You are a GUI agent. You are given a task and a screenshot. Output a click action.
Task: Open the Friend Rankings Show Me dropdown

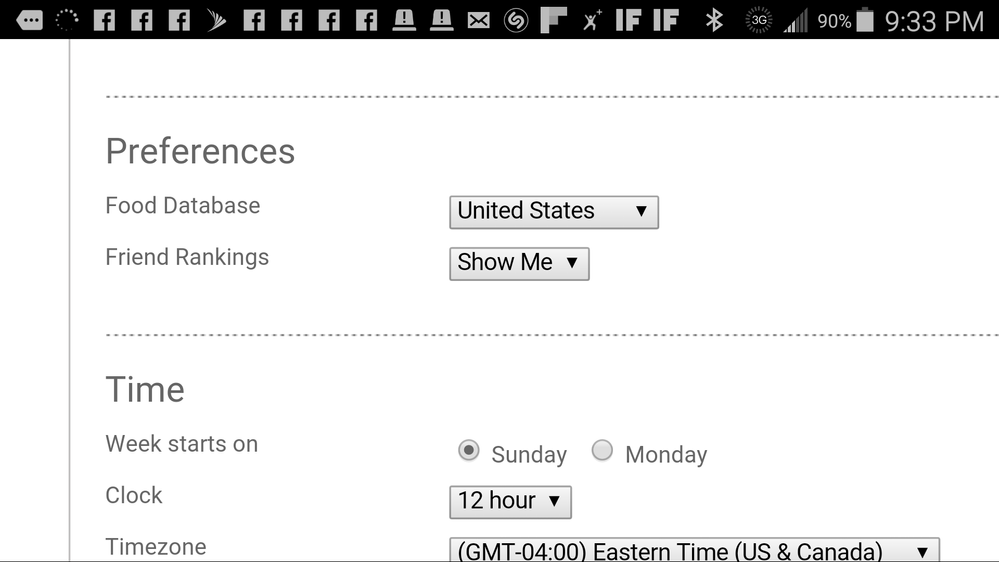point(519,264)
